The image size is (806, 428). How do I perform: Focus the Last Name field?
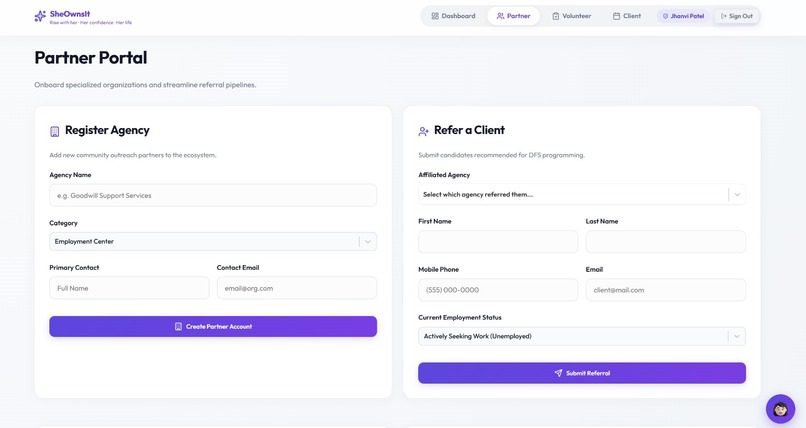(x=666, y=241)
